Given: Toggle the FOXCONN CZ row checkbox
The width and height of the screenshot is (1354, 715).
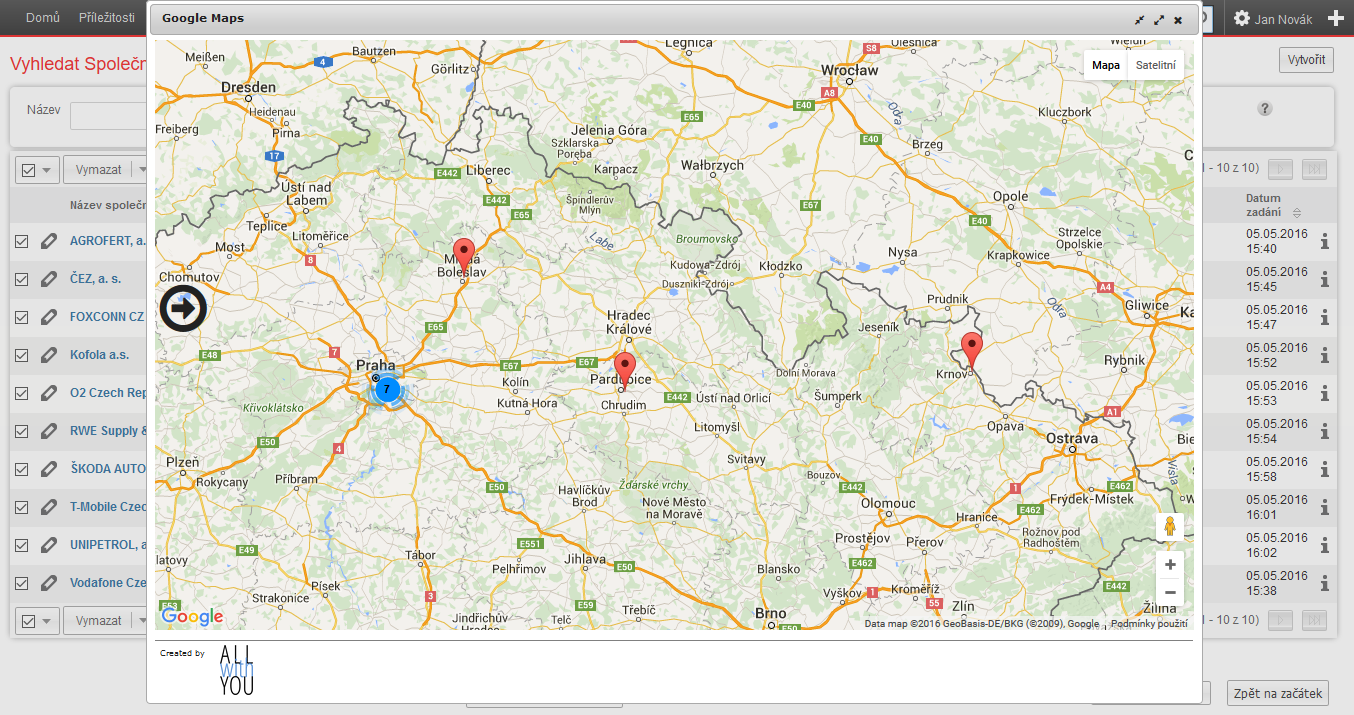Looking at the screenshot, I should (22, 317).
